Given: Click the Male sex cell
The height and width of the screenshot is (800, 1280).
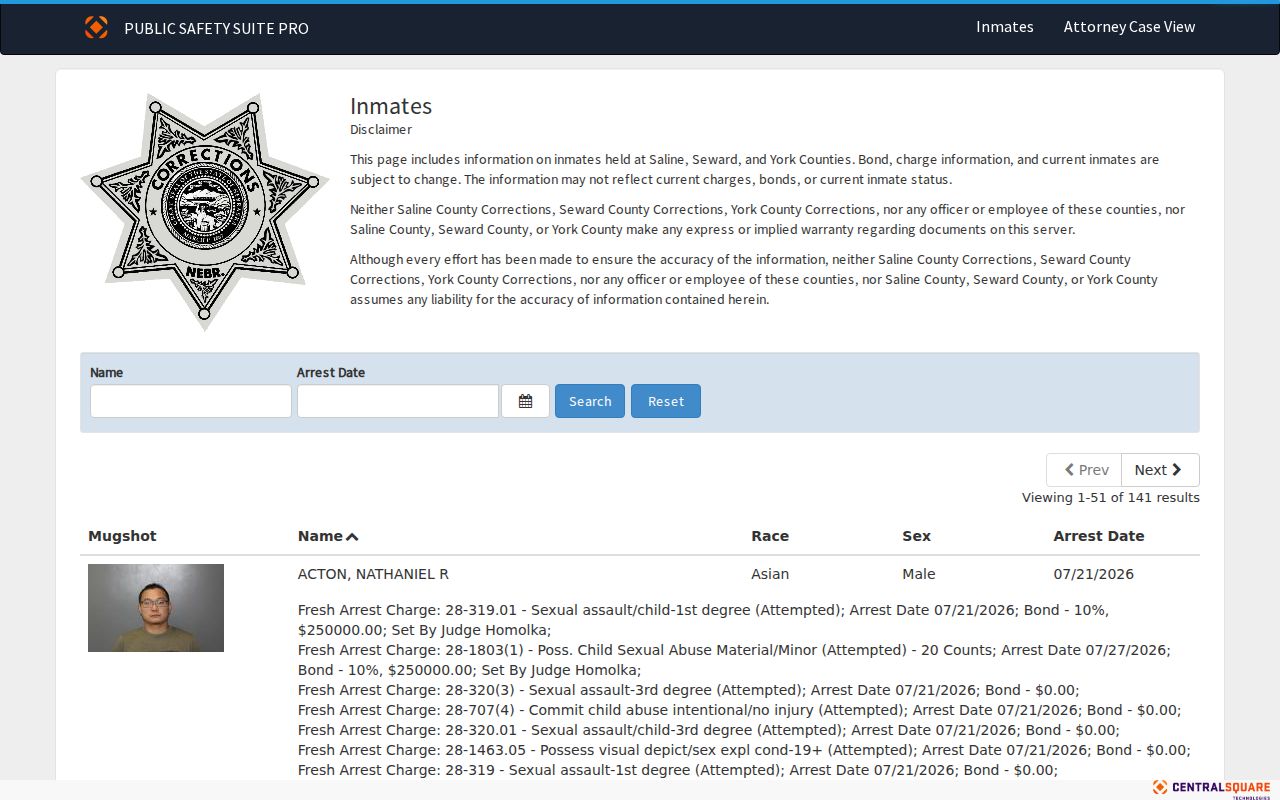Looking at the screenshot, I should pyautogui.click(x=919, y=574).
